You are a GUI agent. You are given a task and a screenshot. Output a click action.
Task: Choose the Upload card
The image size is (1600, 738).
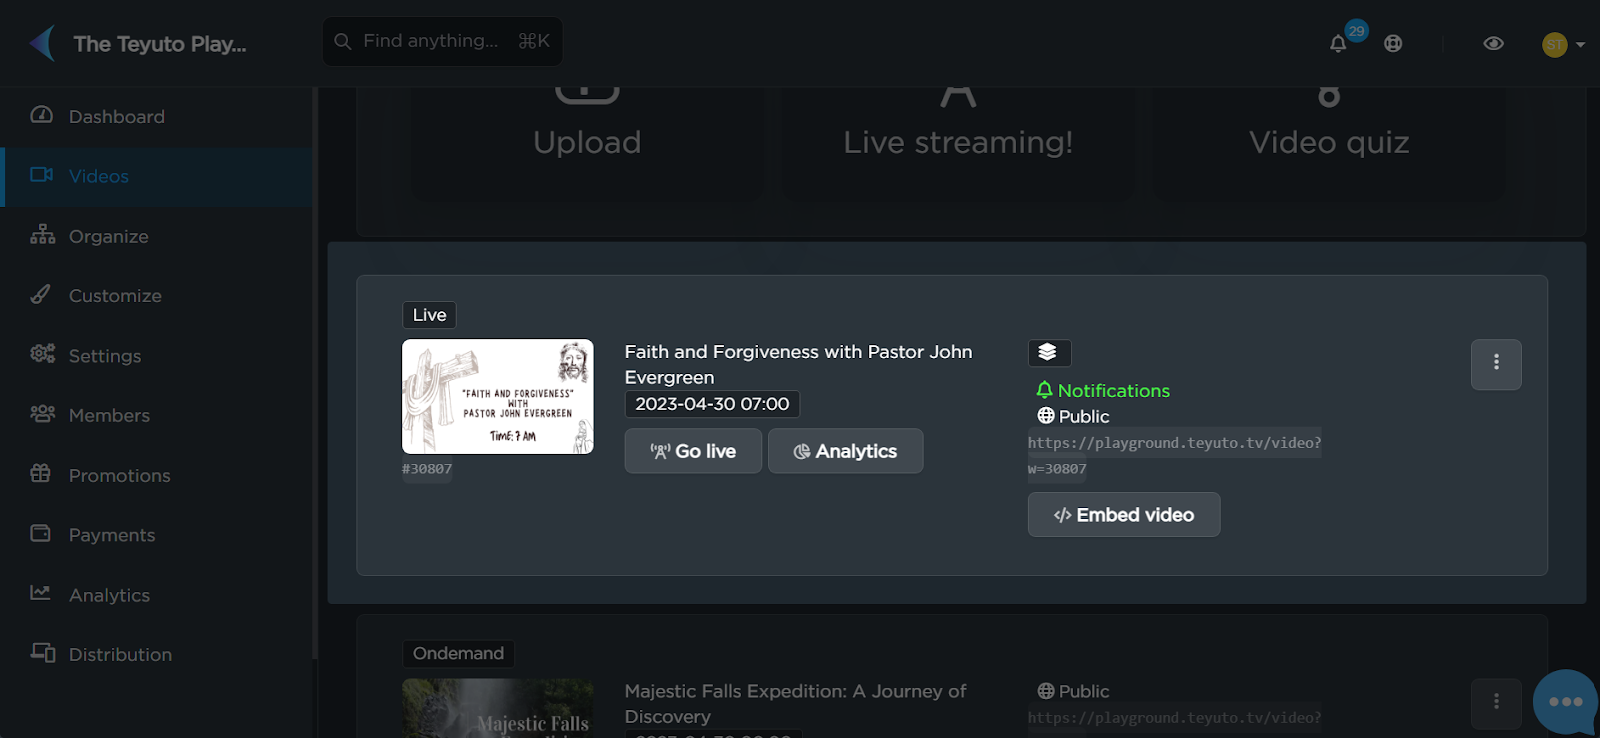(587, 142)
